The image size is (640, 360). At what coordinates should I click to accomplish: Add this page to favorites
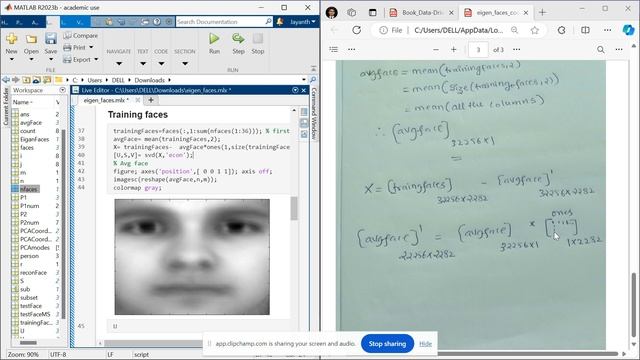pos(535,30)
